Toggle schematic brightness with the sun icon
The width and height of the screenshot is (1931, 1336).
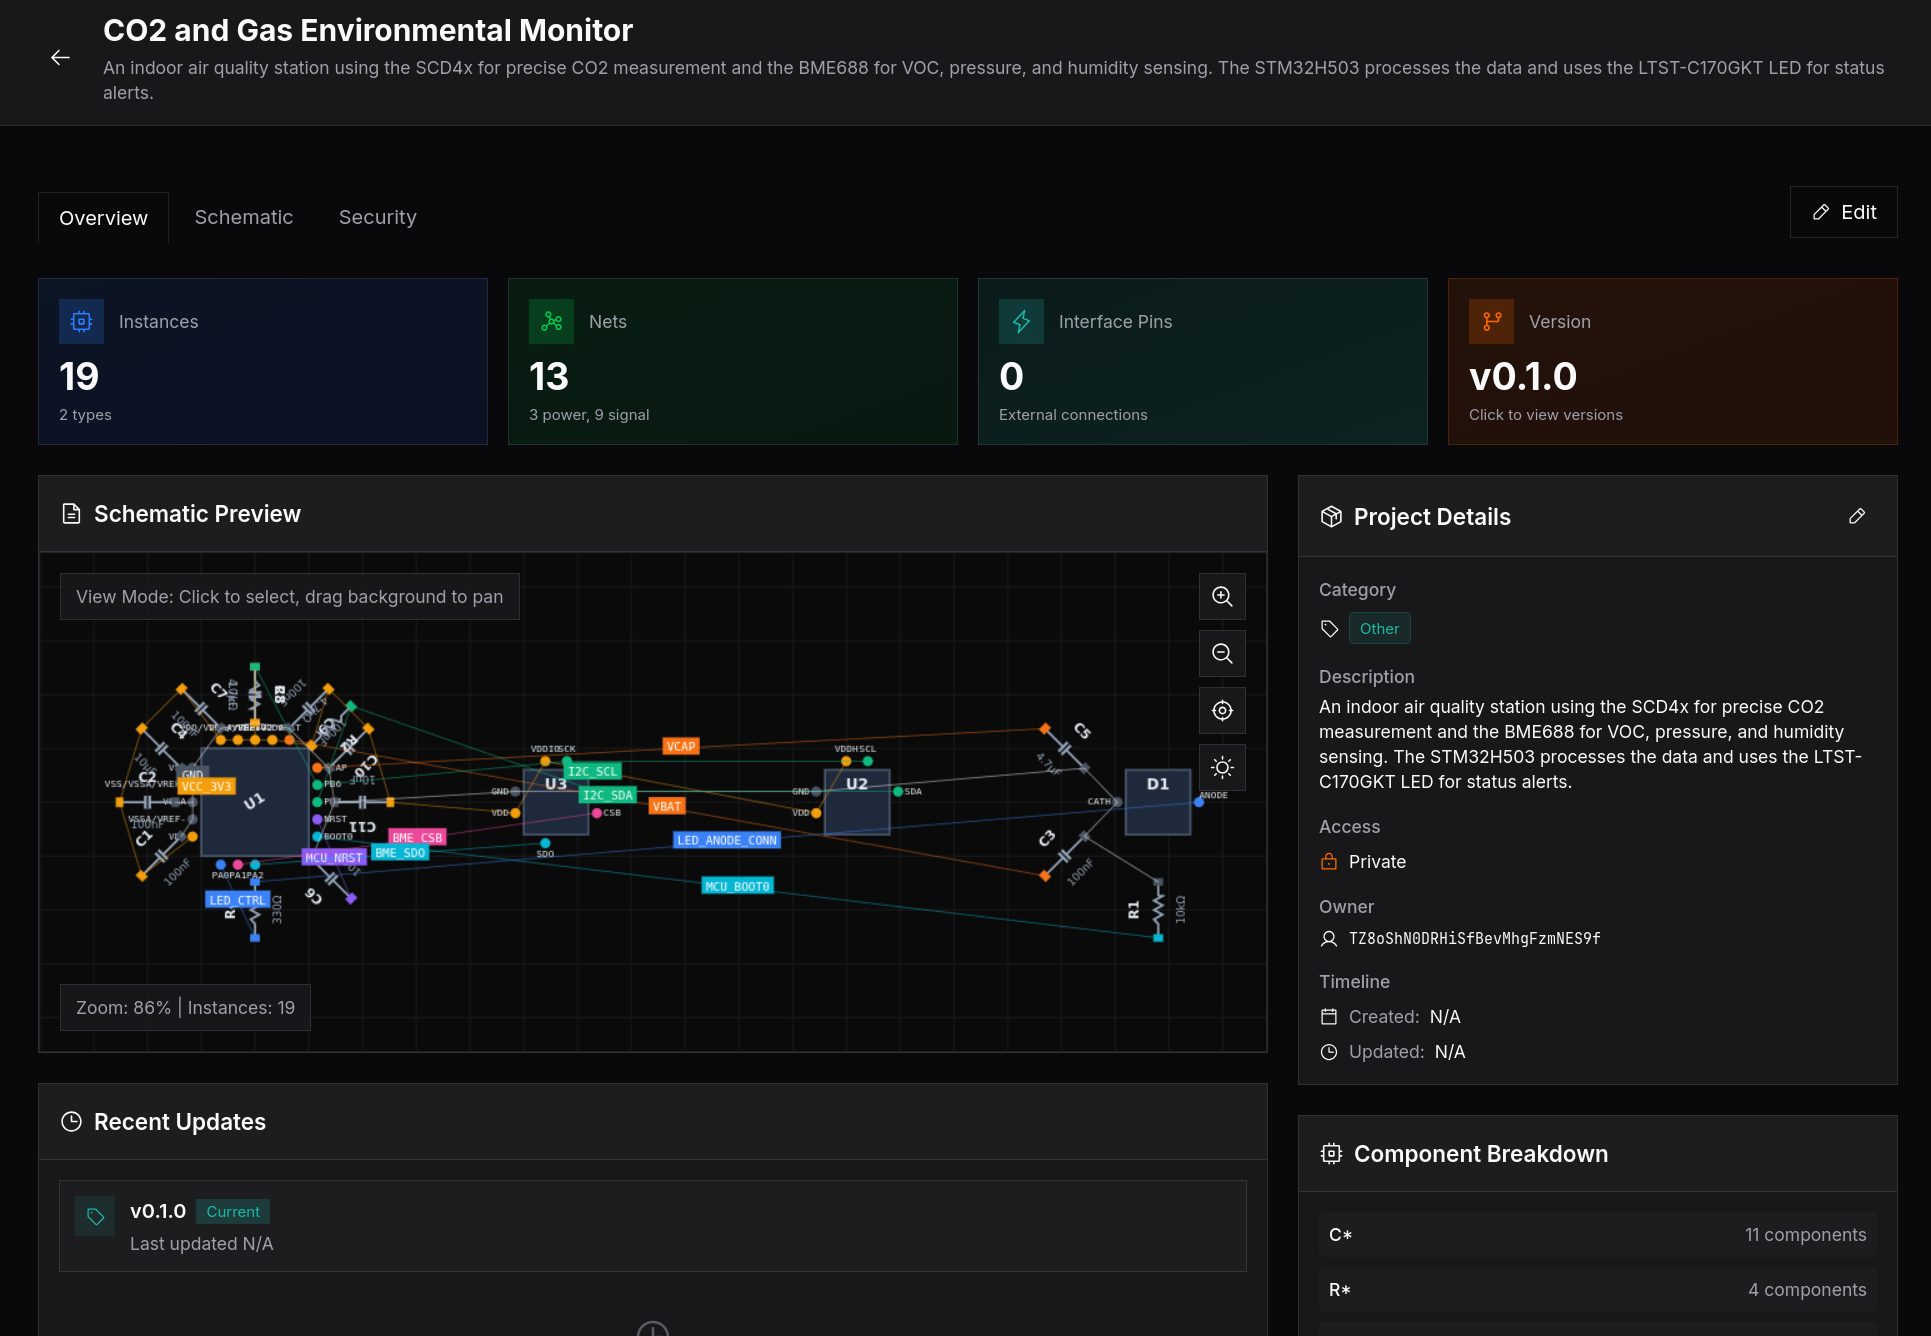coord(1221,767)
